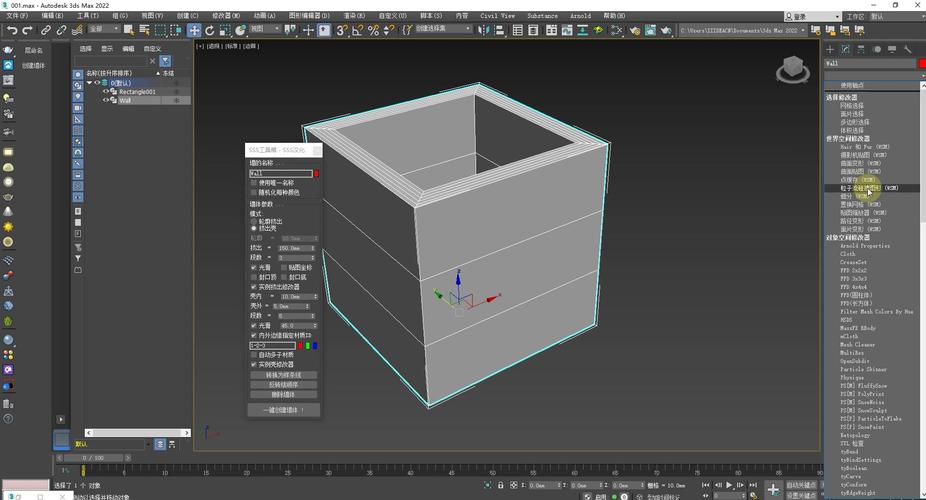Viewport: 926px width, 500px height.
Task: Activate the Select and Scale tool
Action: point(225,30)
